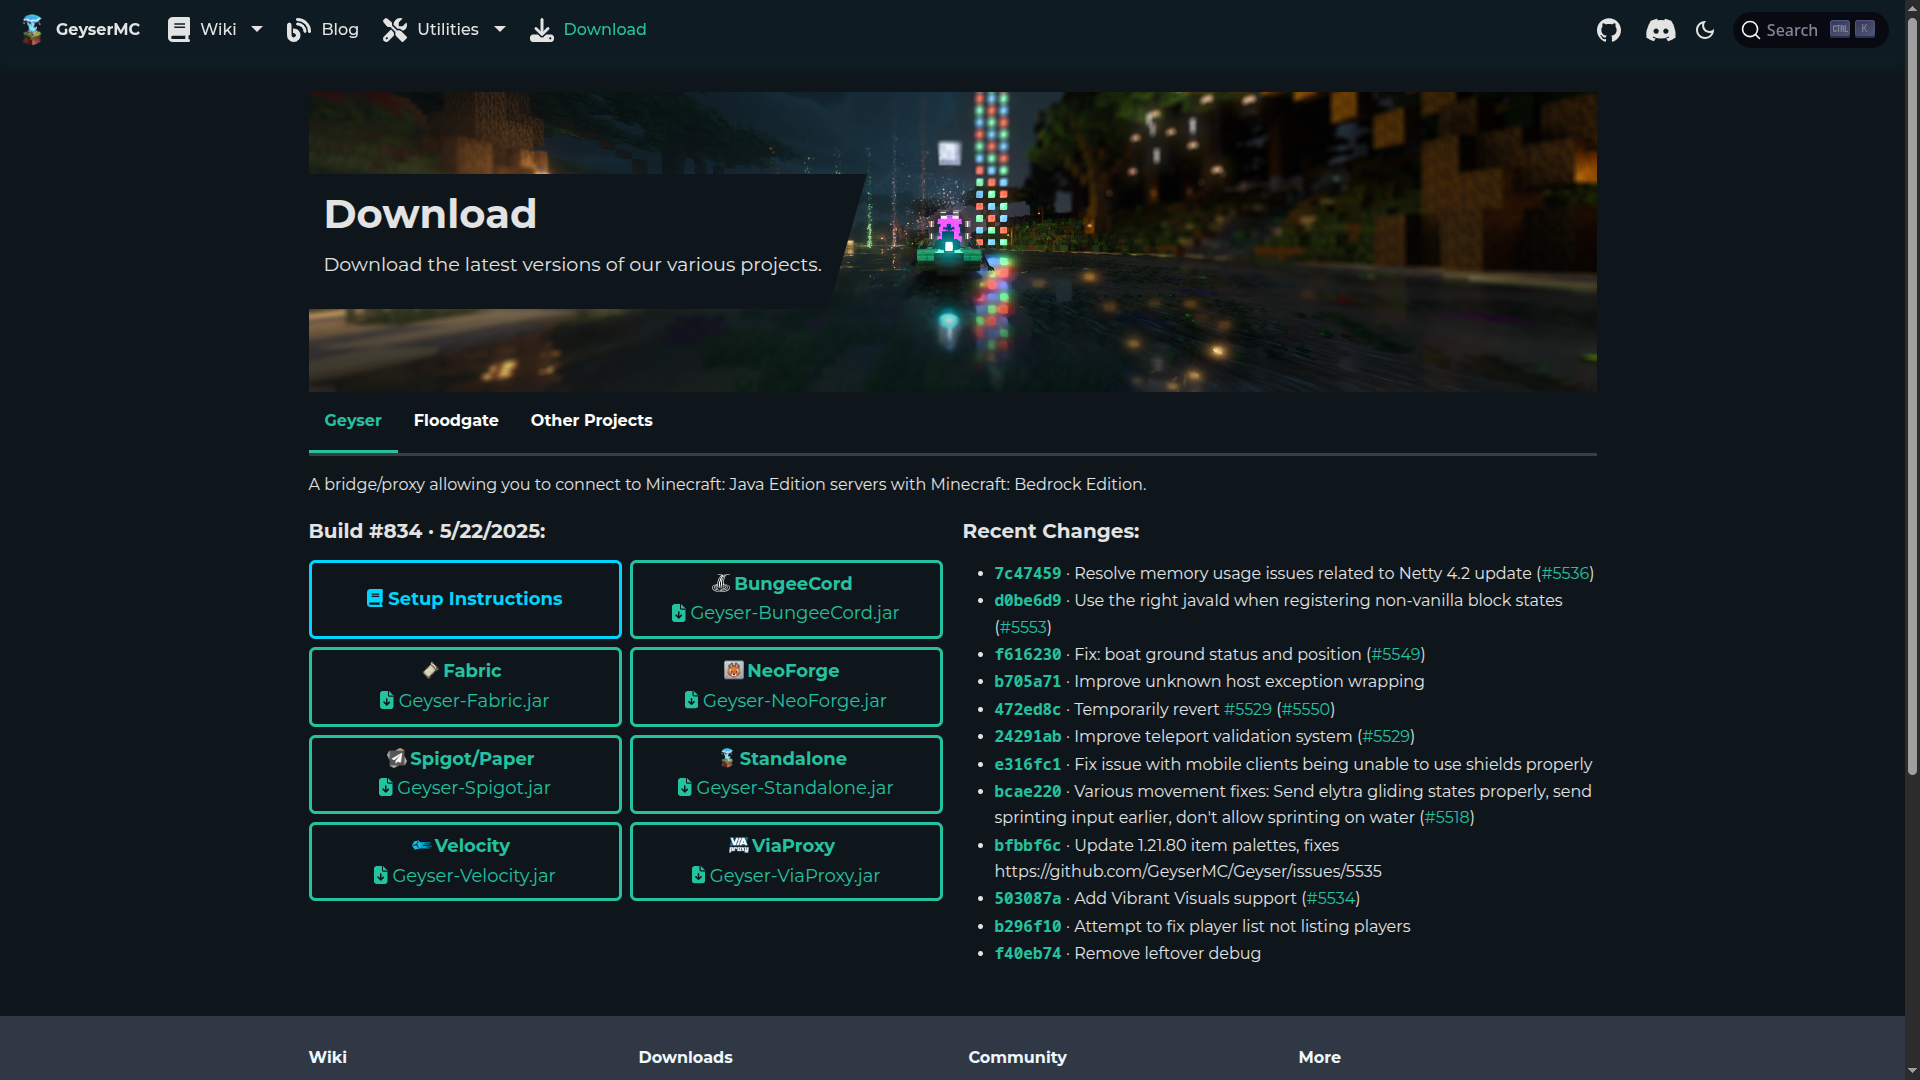This screenshot has width=1920, height=1080.
Task: Expand the Wiki dropdown arrow
Action: (x=257, y=30)
